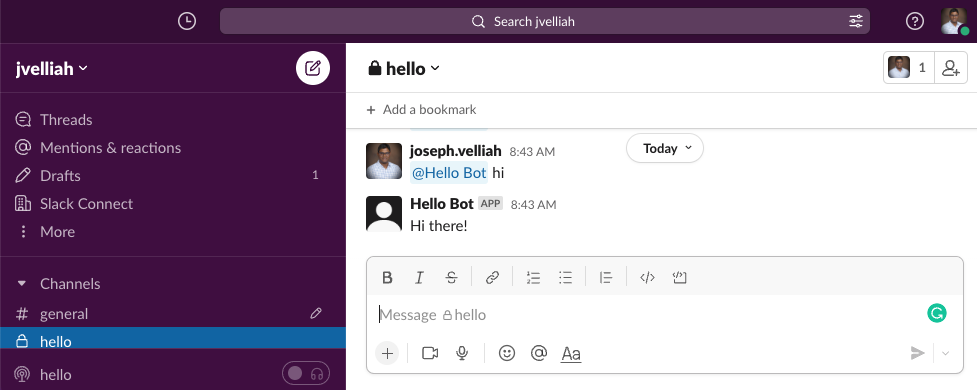Insert a bulleted list
Image resolution: width=977 pixels, height=390 pixels.
[x=566, y=278]
